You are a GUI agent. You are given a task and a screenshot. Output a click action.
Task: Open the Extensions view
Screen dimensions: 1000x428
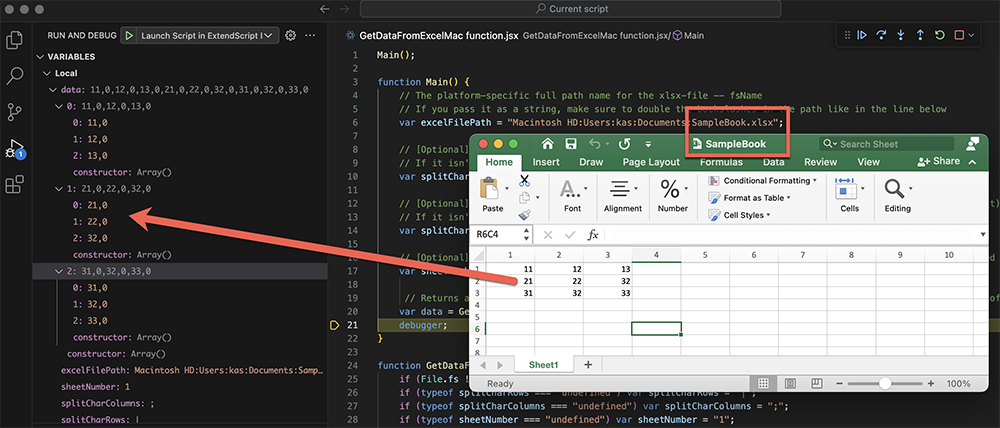pos(14,185)
